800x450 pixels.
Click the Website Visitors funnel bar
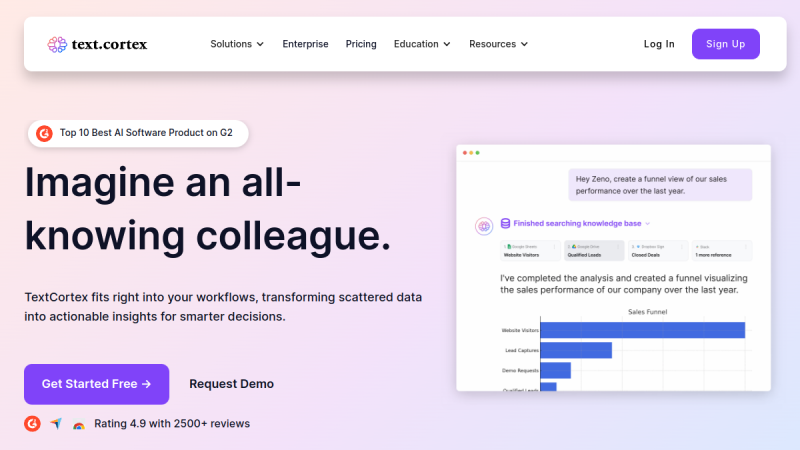tap(643, 330)
